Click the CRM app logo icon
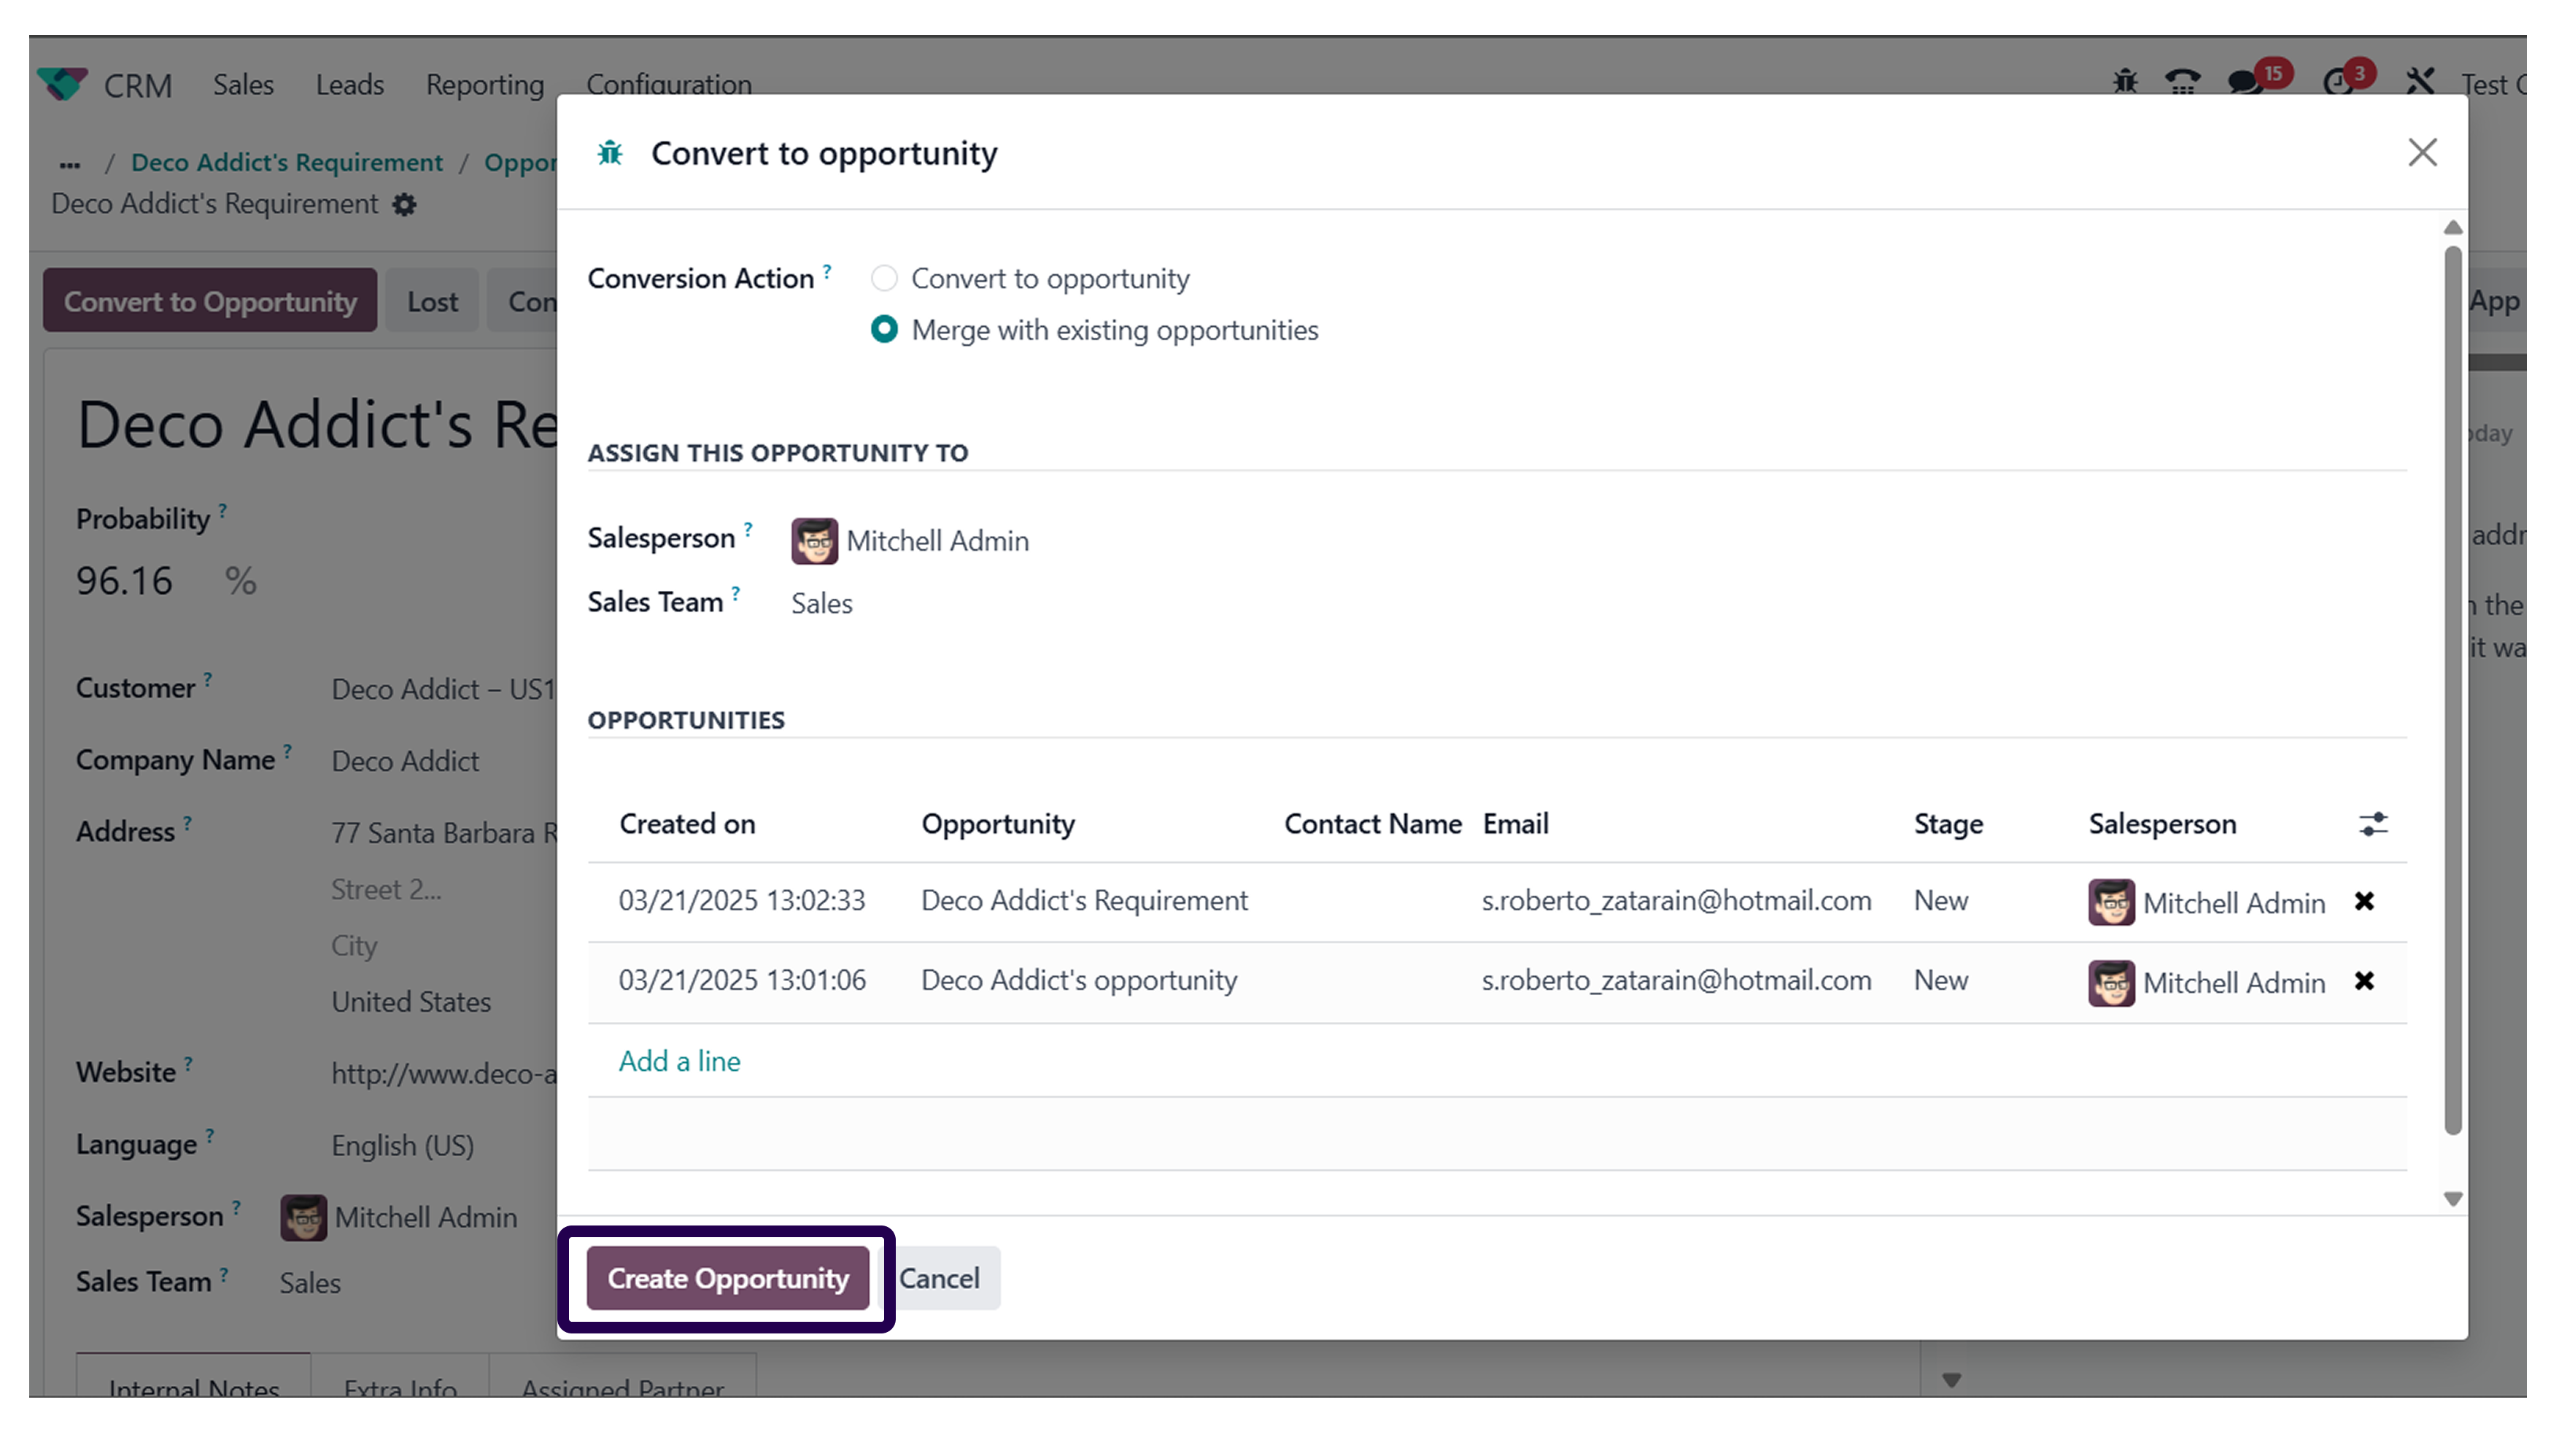Viewport: 2559px width, 1456px height. 62,84
